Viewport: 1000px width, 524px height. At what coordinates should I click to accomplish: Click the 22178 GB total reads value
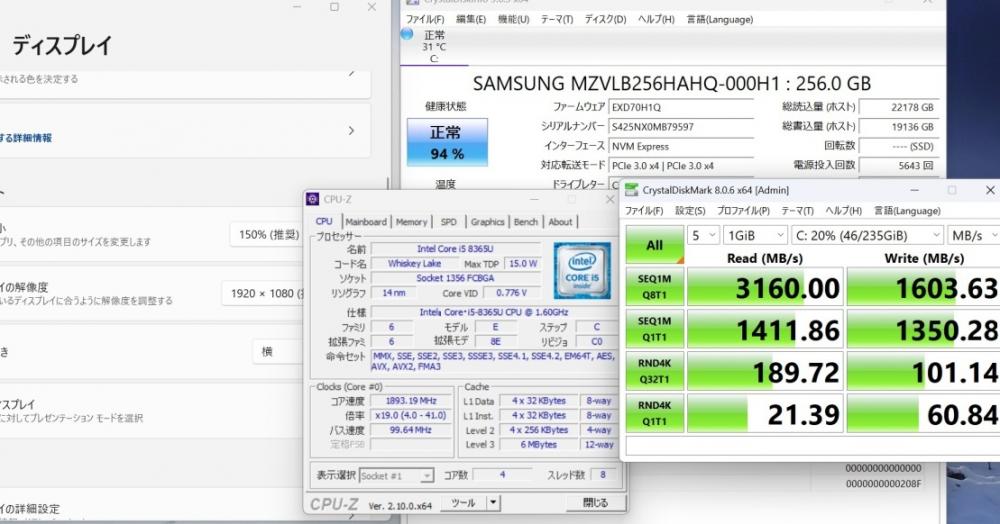coord(899,108)
